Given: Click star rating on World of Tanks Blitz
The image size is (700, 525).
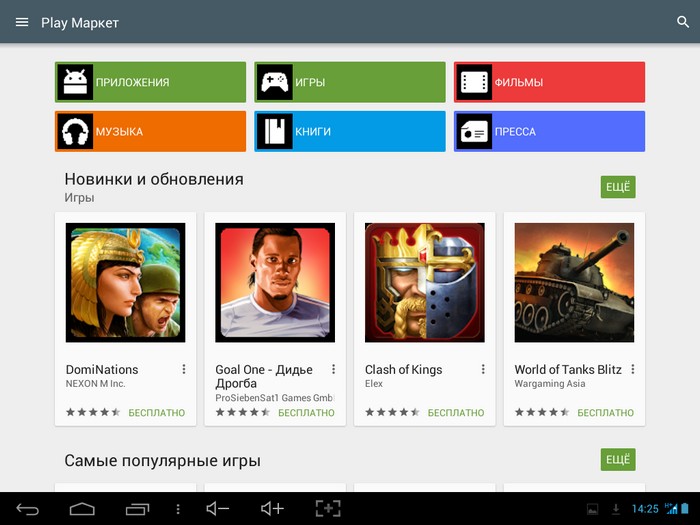Looking at the screenshot, I should [542, 412].
